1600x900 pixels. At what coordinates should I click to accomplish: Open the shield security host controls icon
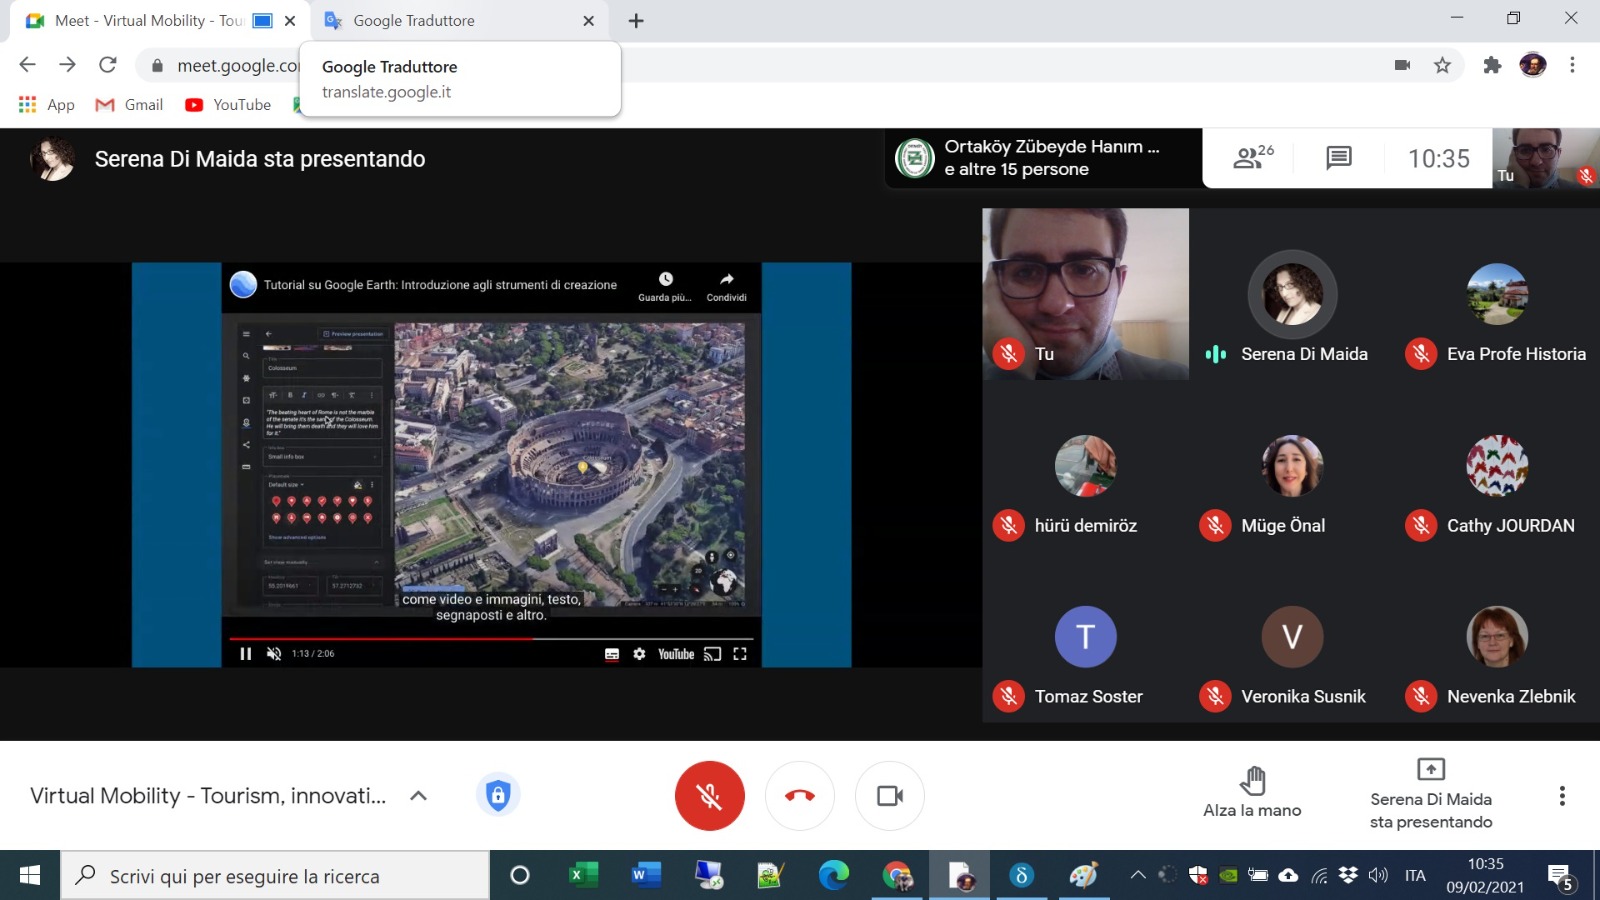click(498, 795)
